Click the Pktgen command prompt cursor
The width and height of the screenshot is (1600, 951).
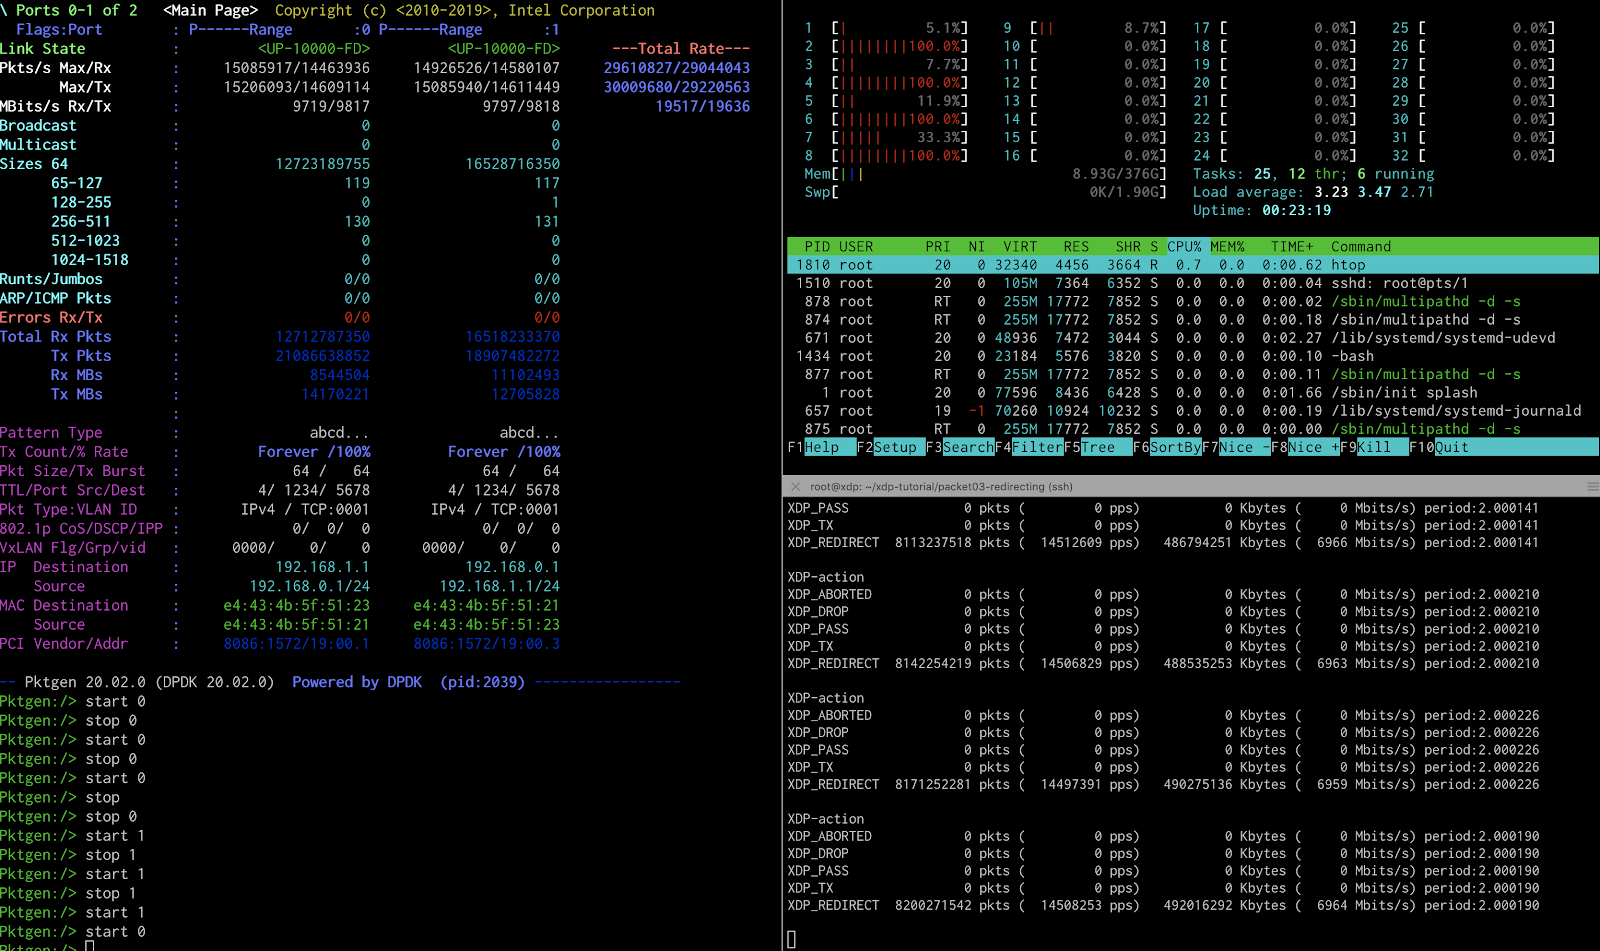[90, 946]
